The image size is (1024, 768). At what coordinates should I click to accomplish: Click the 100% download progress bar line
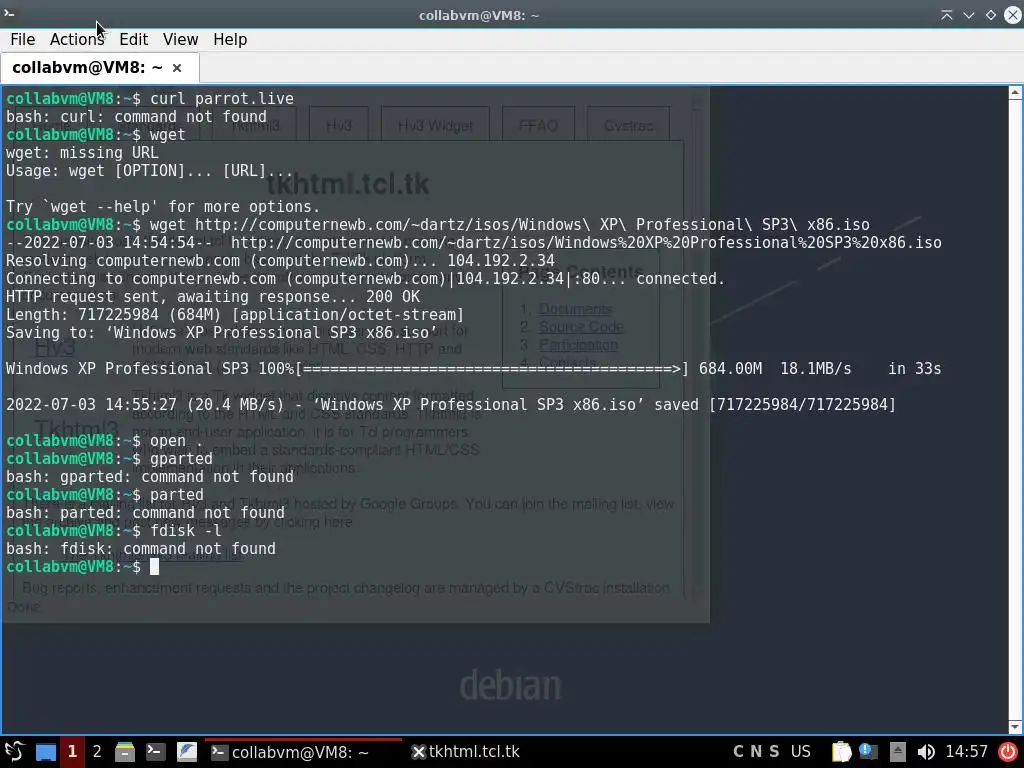click(473, 369)
